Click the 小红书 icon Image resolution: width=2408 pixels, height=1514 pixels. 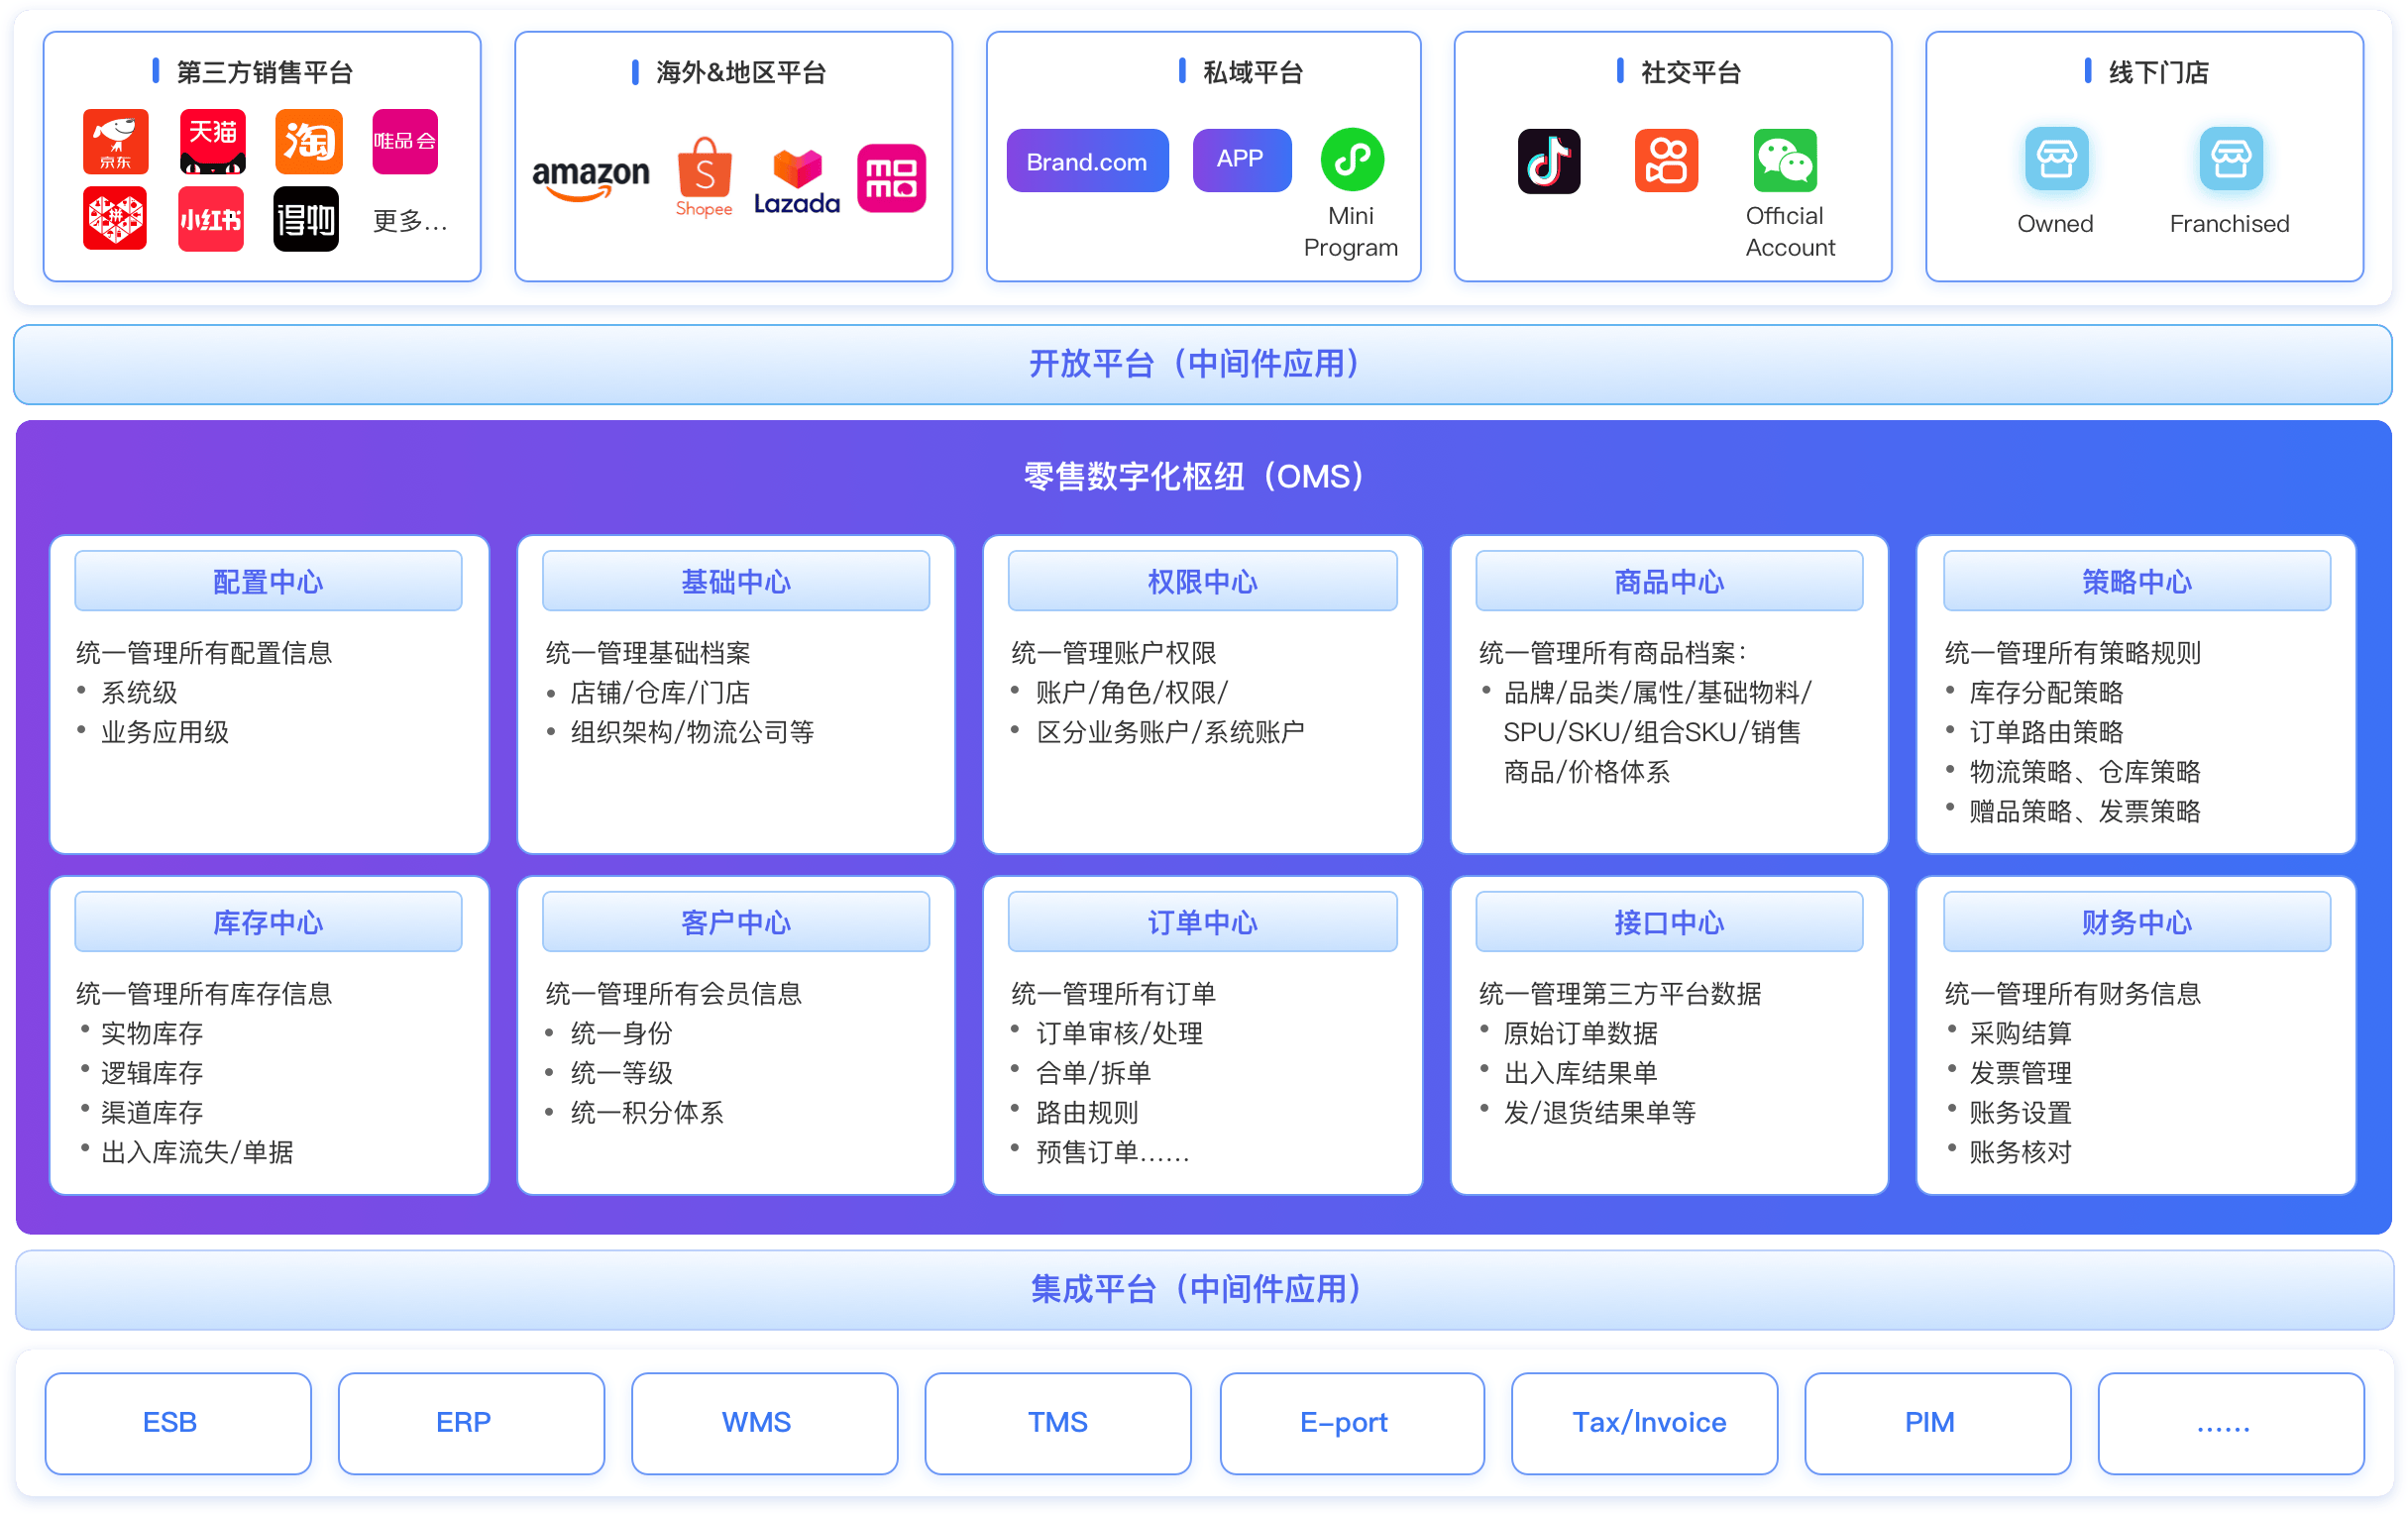[210, 218]
